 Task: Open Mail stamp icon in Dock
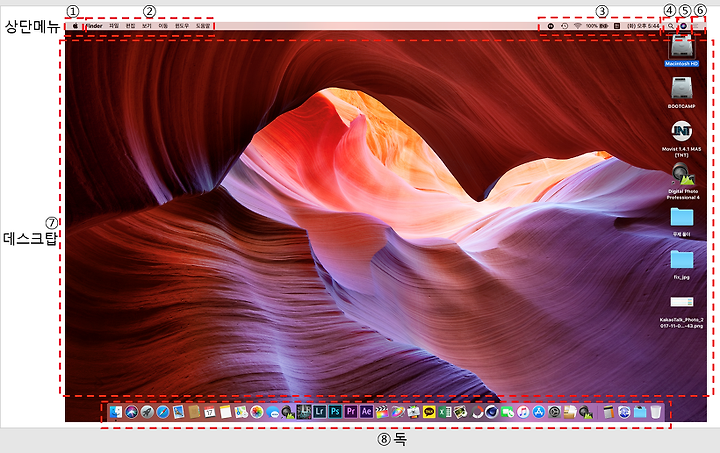pos(179,412)
